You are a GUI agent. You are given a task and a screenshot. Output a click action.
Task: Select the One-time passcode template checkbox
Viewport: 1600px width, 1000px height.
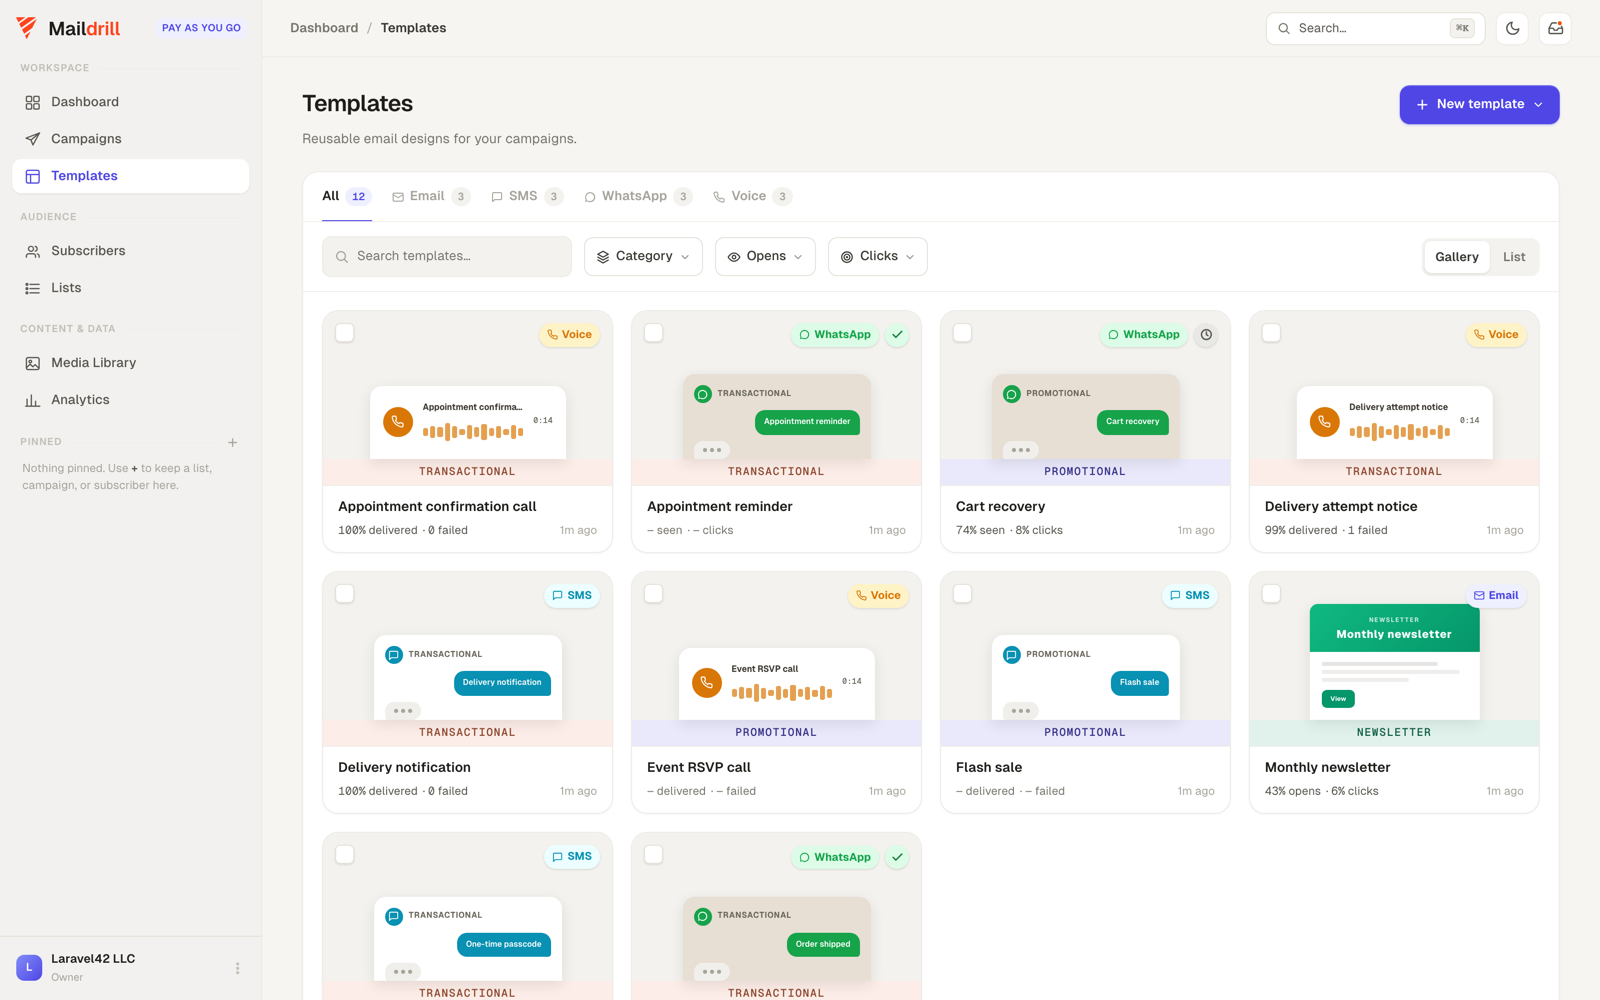345,855
